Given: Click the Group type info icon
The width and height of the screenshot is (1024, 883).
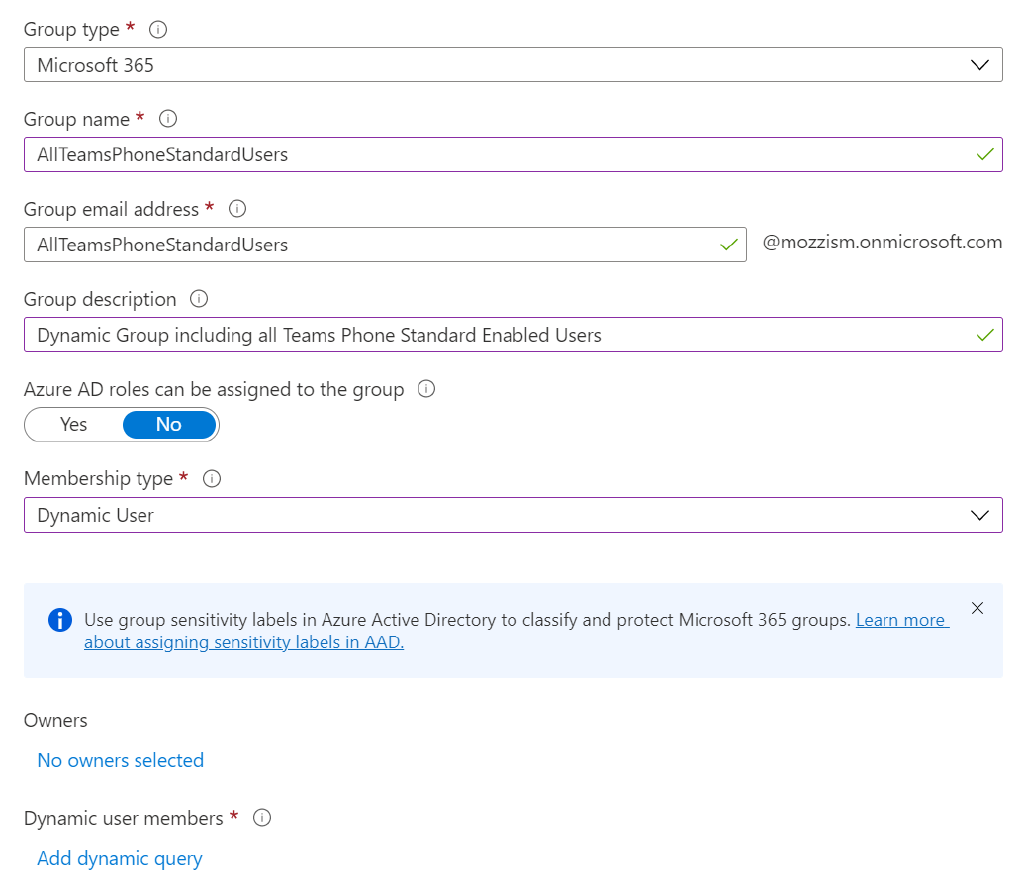Looking at the screenshot, I should click(x=157, y=29).
